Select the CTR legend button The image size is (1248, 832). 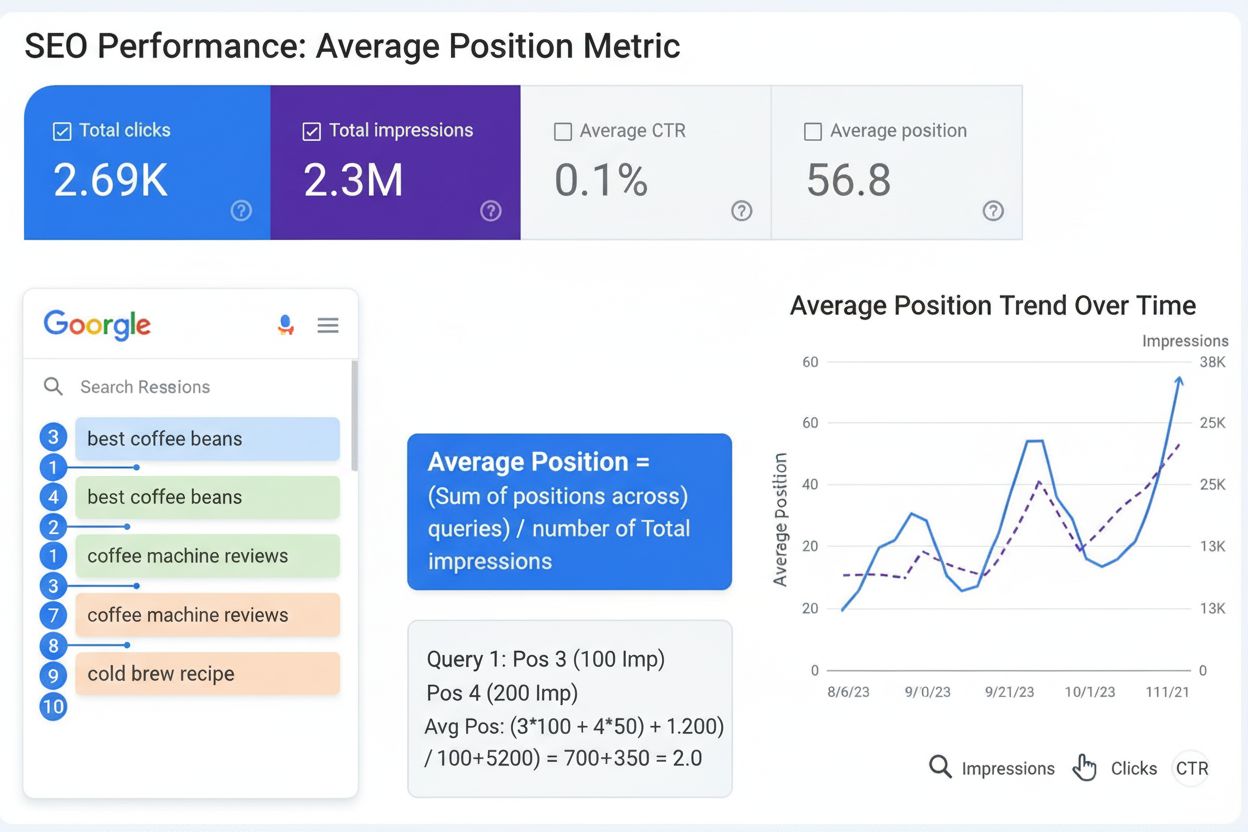click(1191, 768)
